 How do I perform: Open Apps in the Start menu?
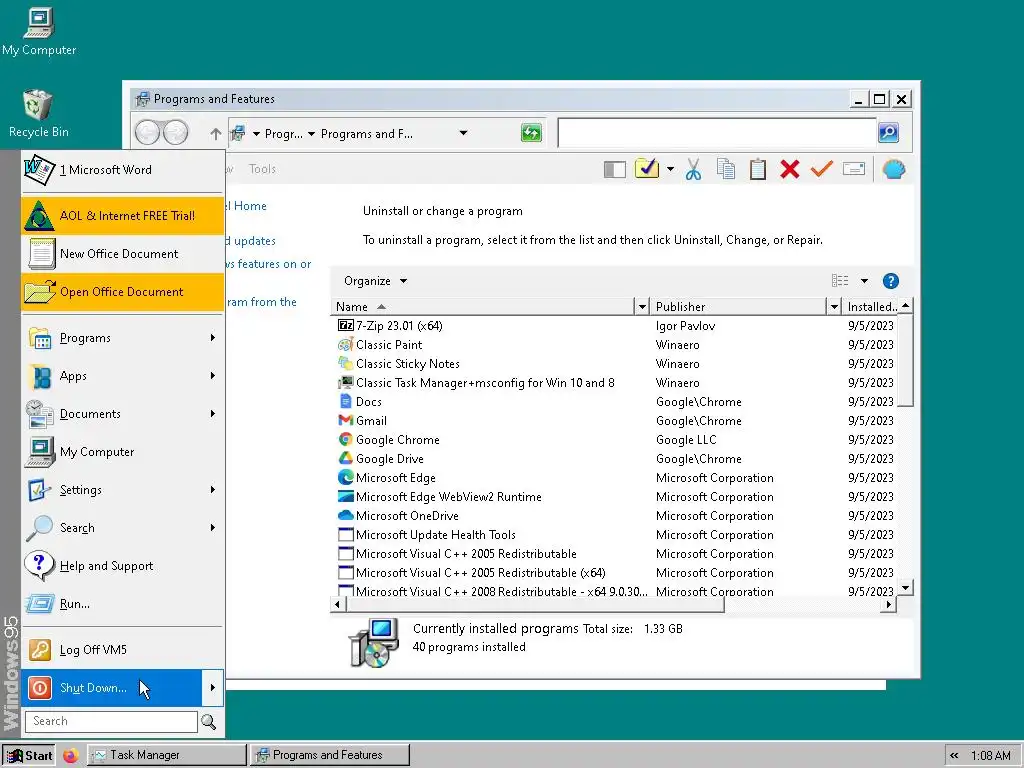(122, 376)
